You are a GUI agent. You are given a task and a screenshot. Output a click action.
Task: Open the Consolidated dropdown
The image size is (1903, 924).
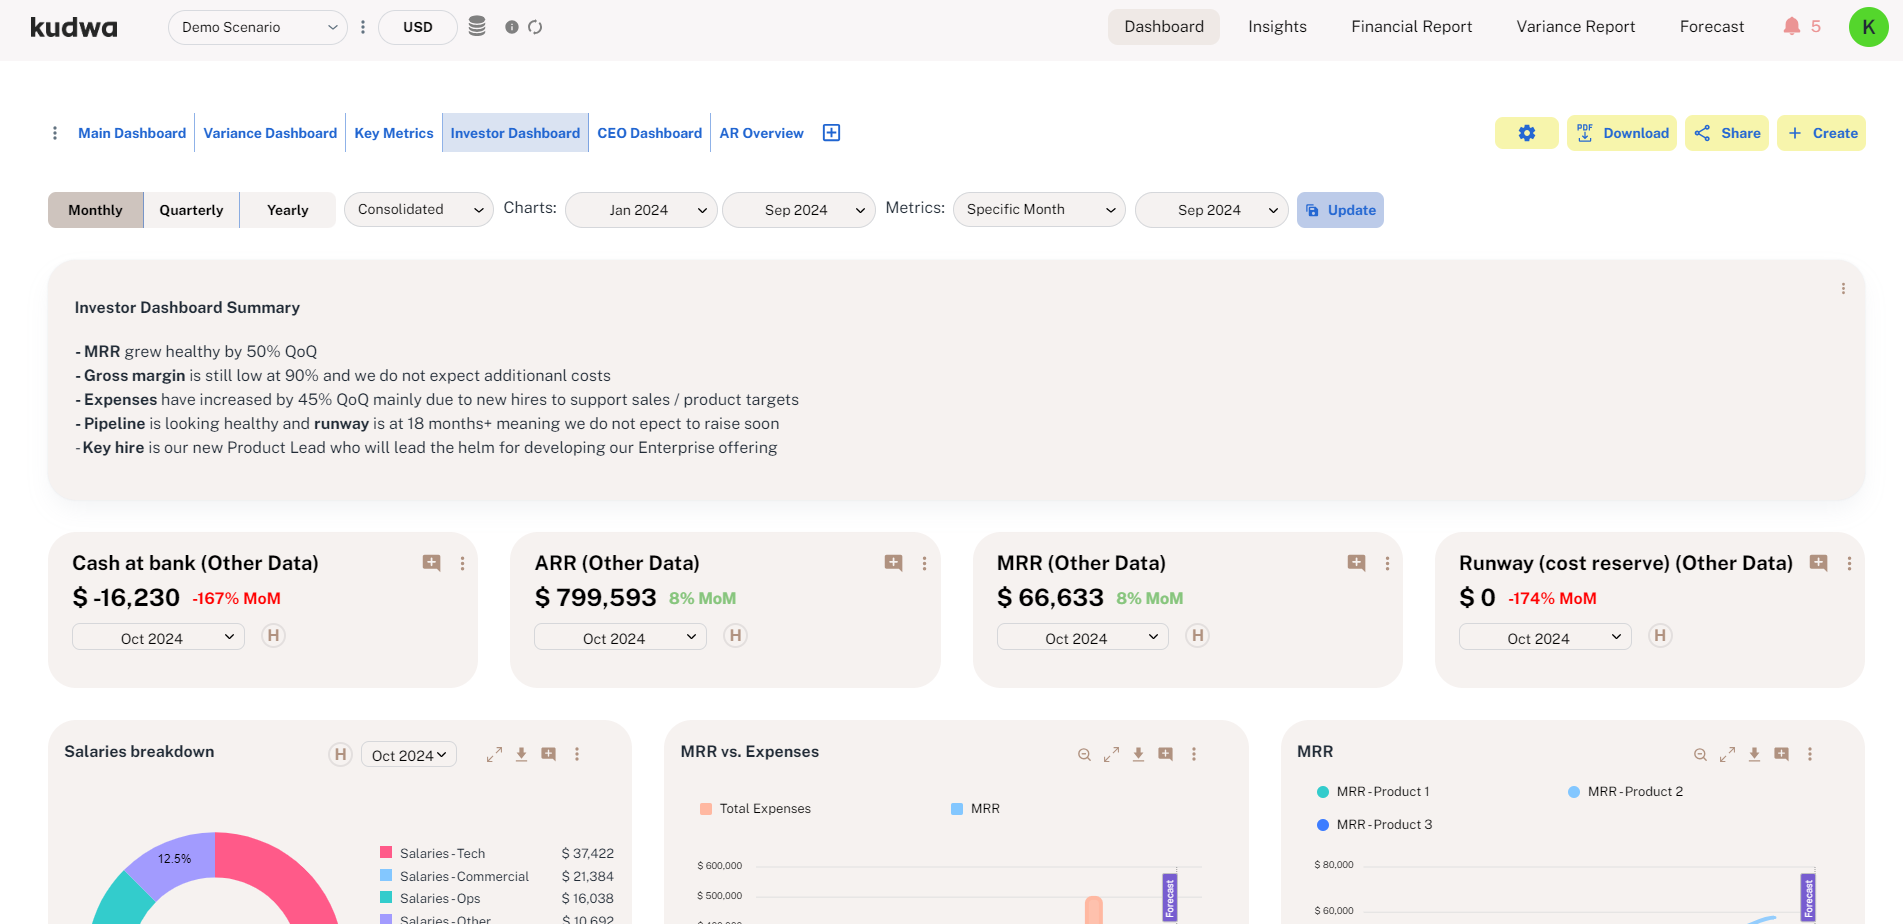click(418, 209)
